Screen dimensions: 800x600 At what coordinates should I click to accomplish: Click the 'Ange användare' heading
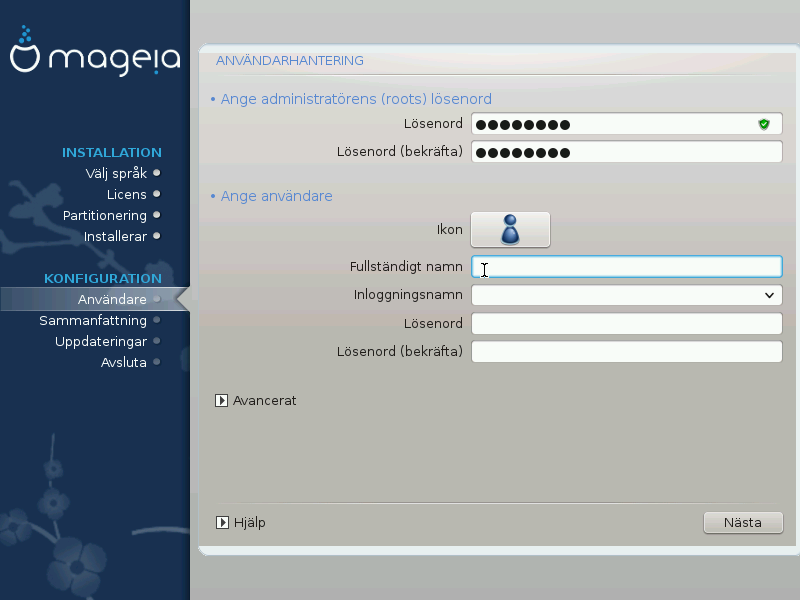[277, 196]
